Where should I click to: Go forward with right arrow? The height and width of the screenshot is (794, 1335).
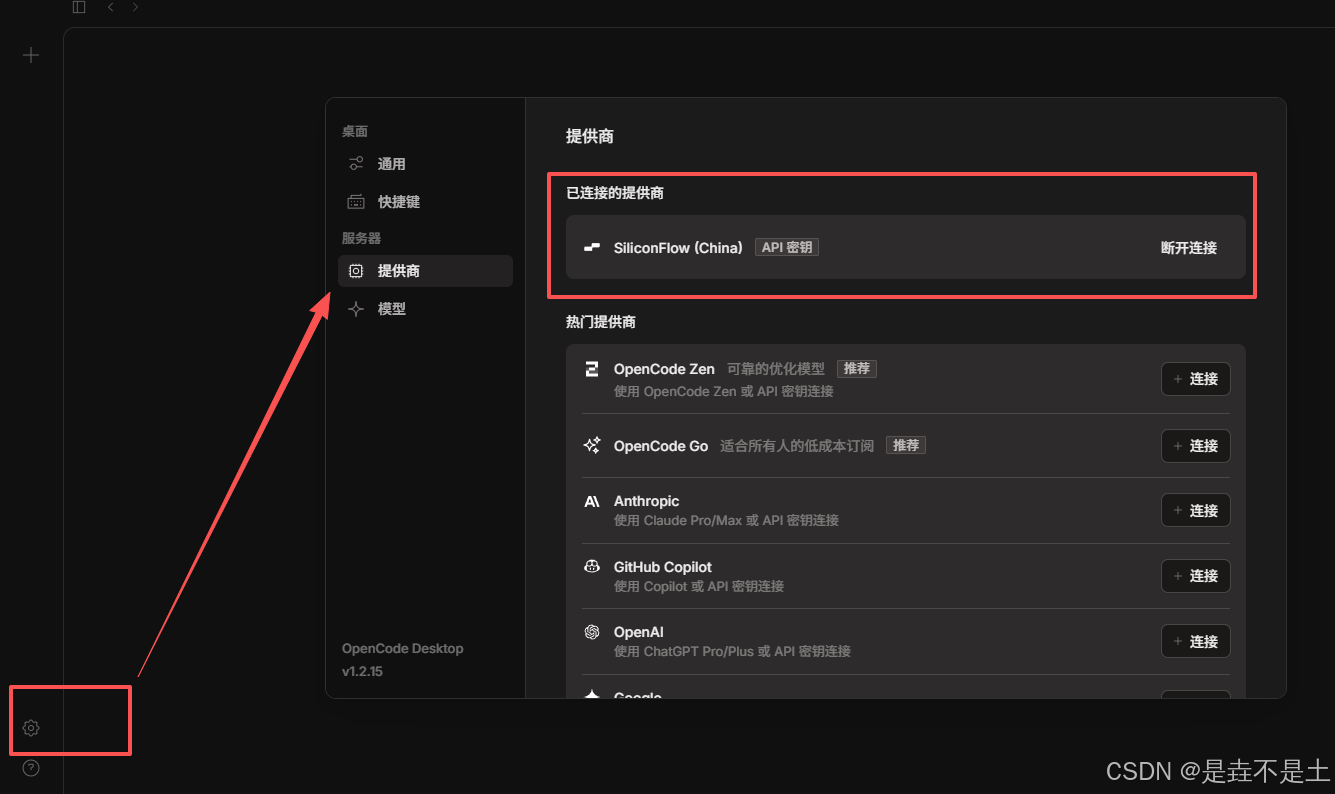[x=135, y=7]
